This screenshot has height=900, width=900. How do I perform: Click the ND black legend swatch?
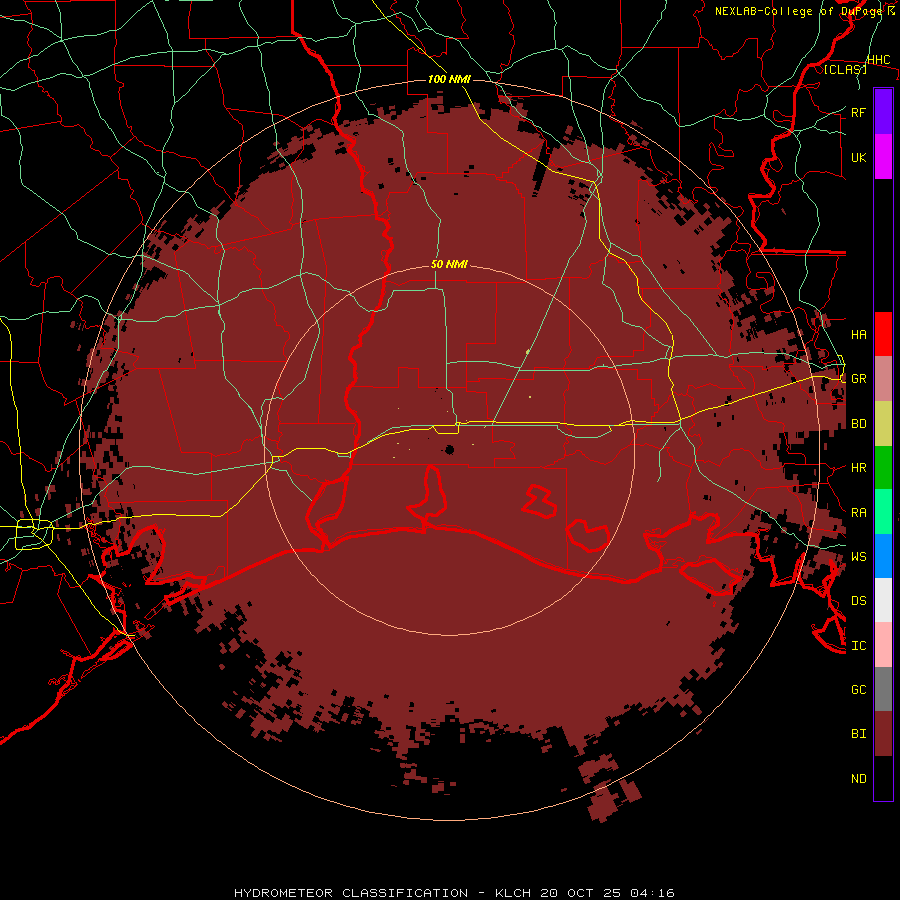[x=883, y=778]
